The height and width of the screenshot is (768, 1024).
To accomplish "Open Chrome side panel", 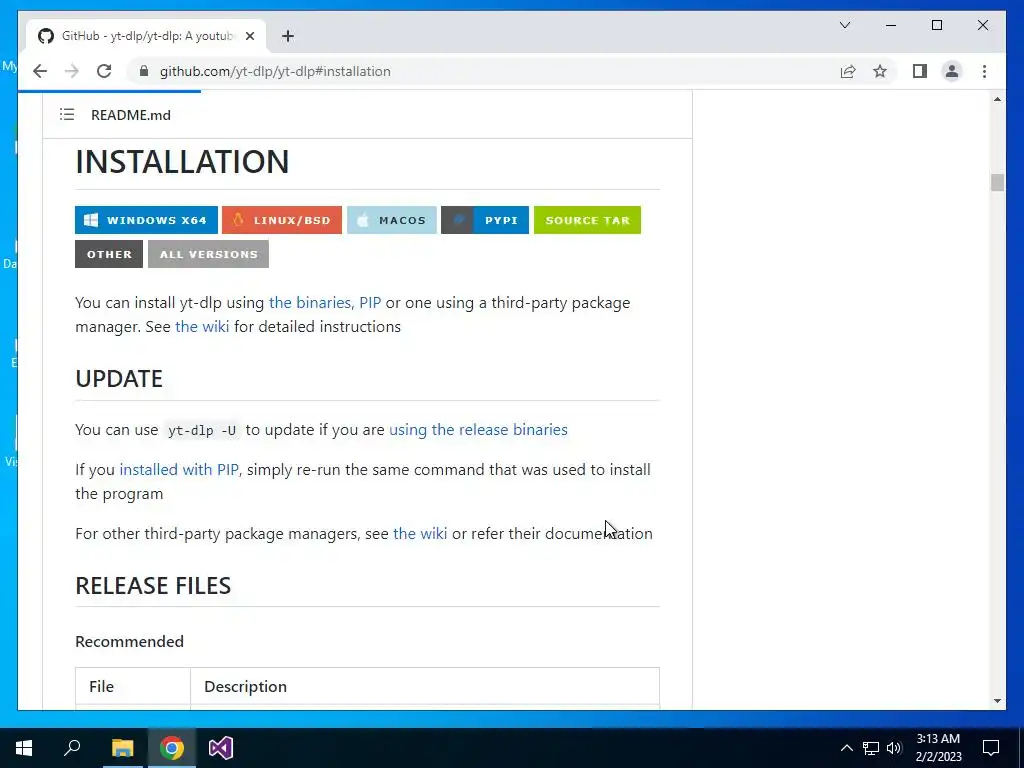I will [x=920, y=71].
